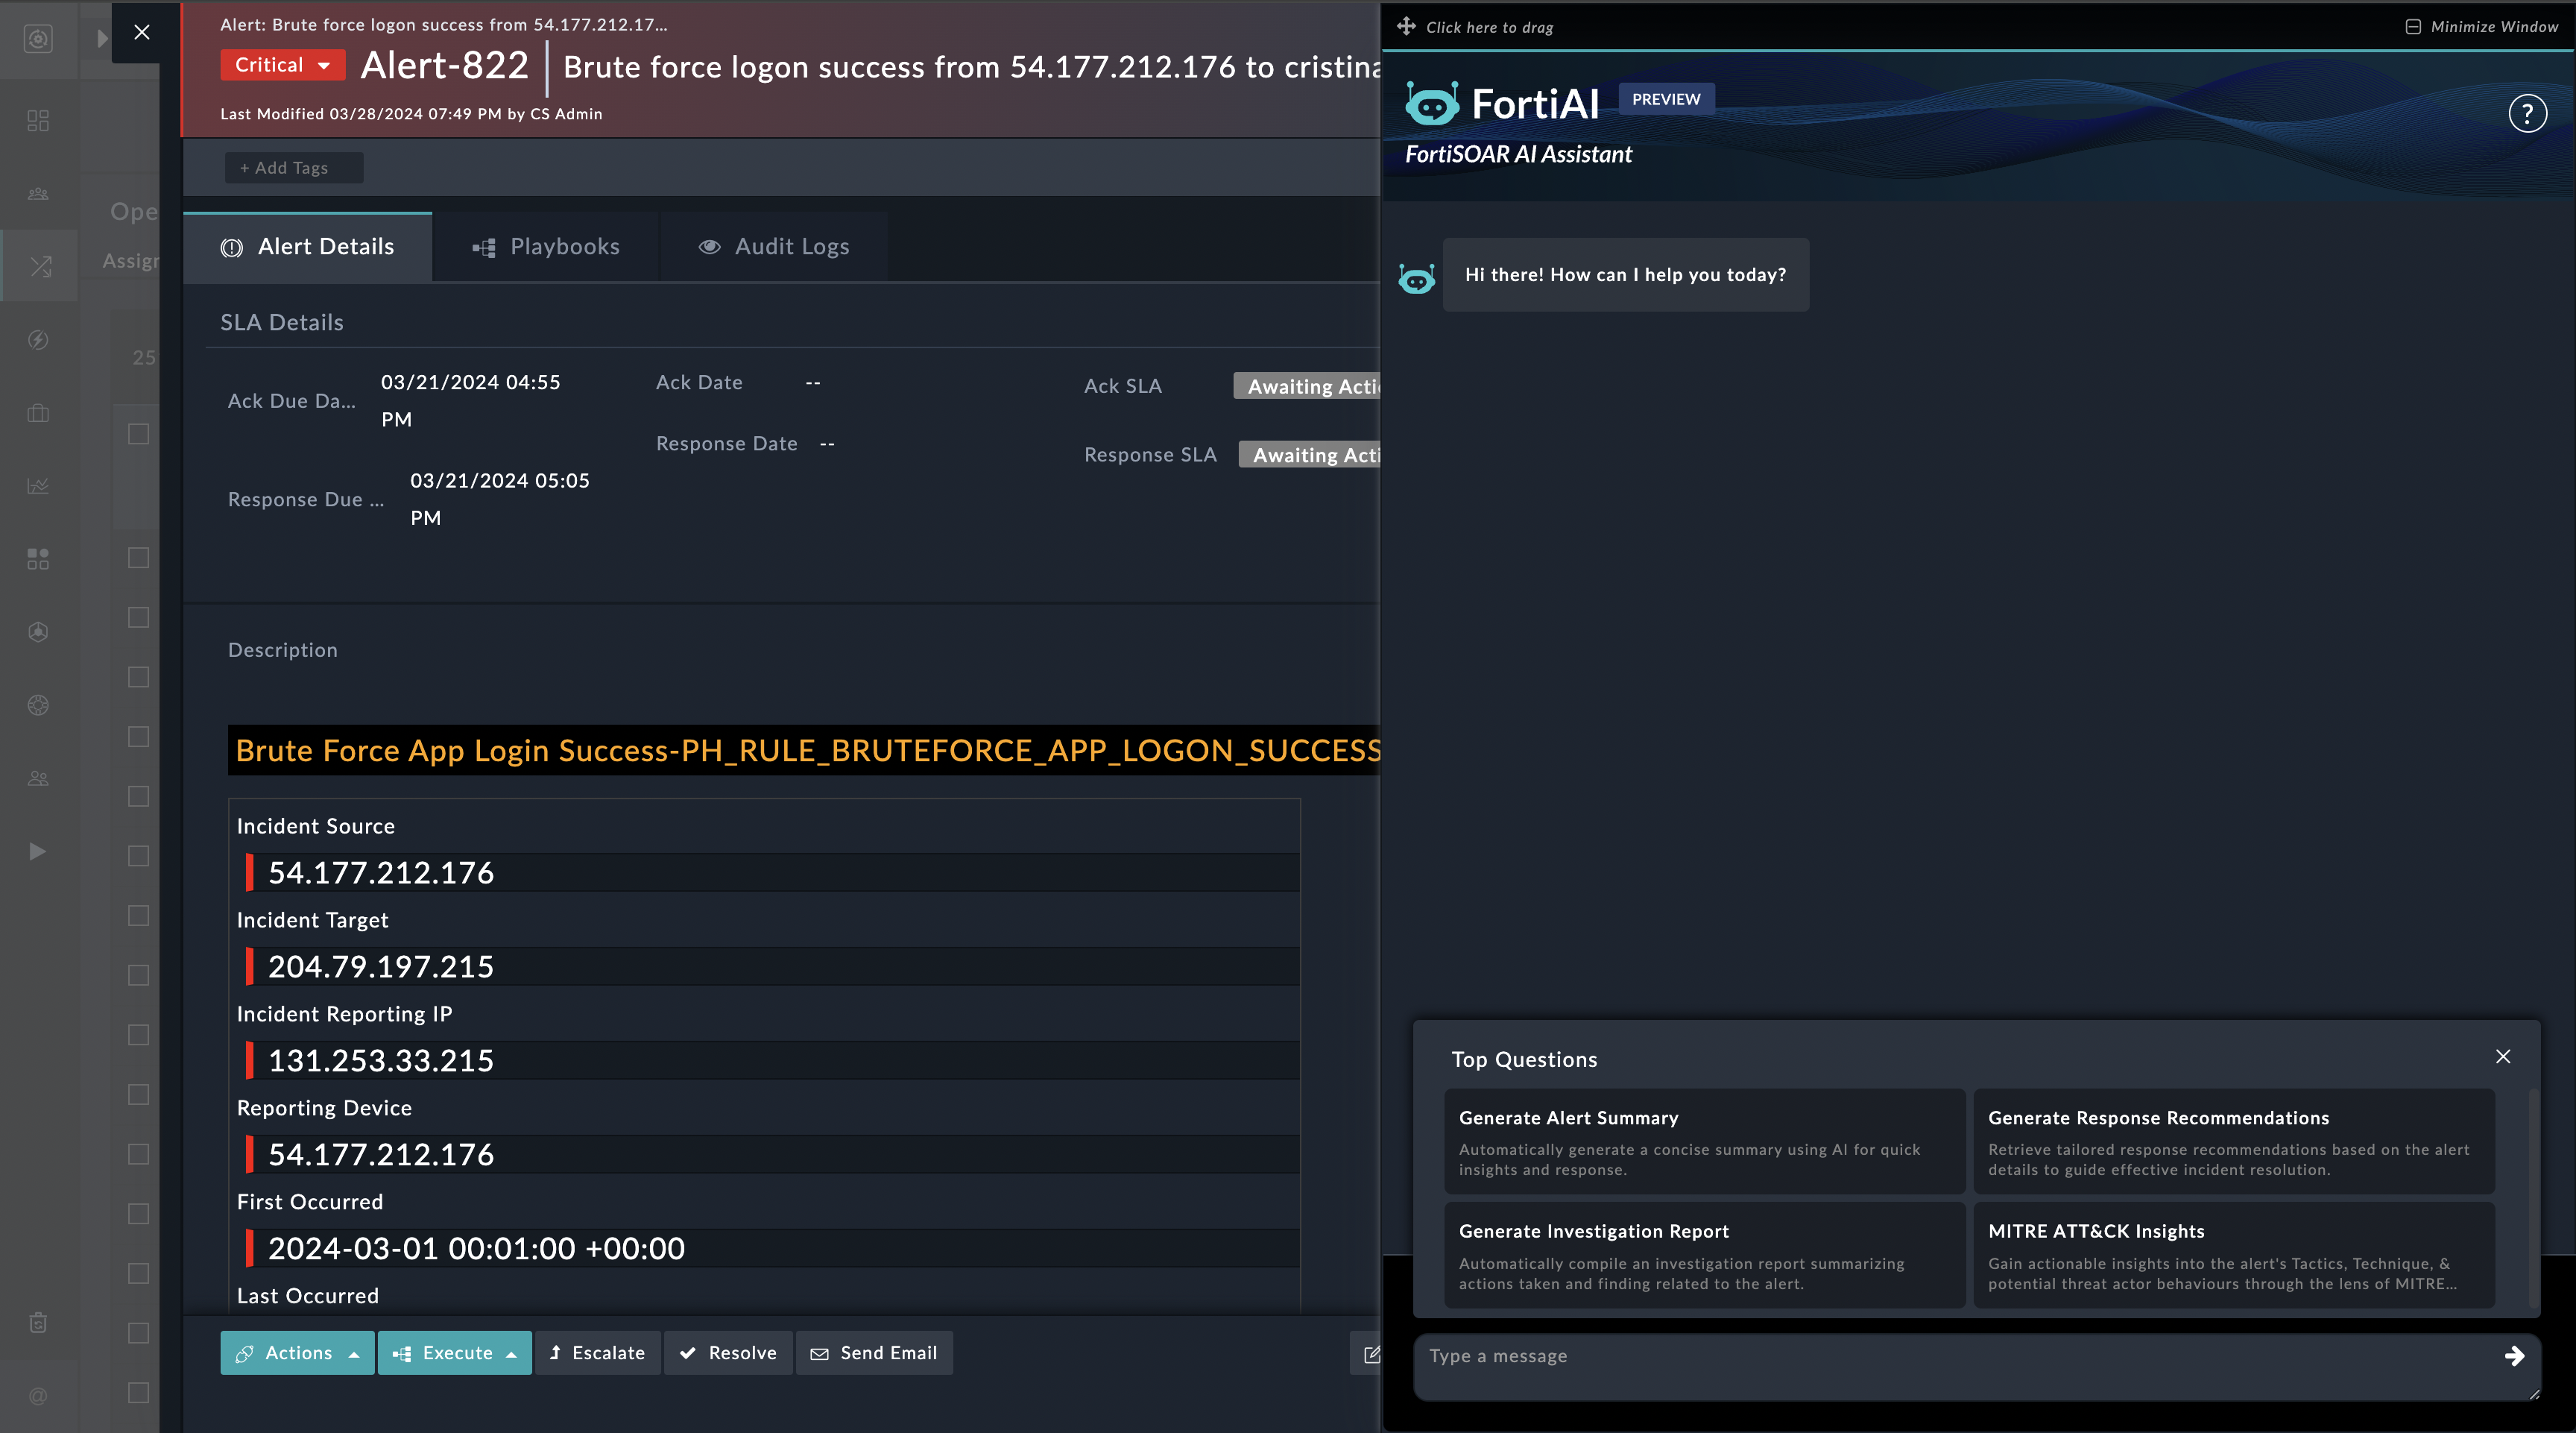Click the drag handle move icon
This screenshot has height=1433, width=2576.
pos(1406,27)
